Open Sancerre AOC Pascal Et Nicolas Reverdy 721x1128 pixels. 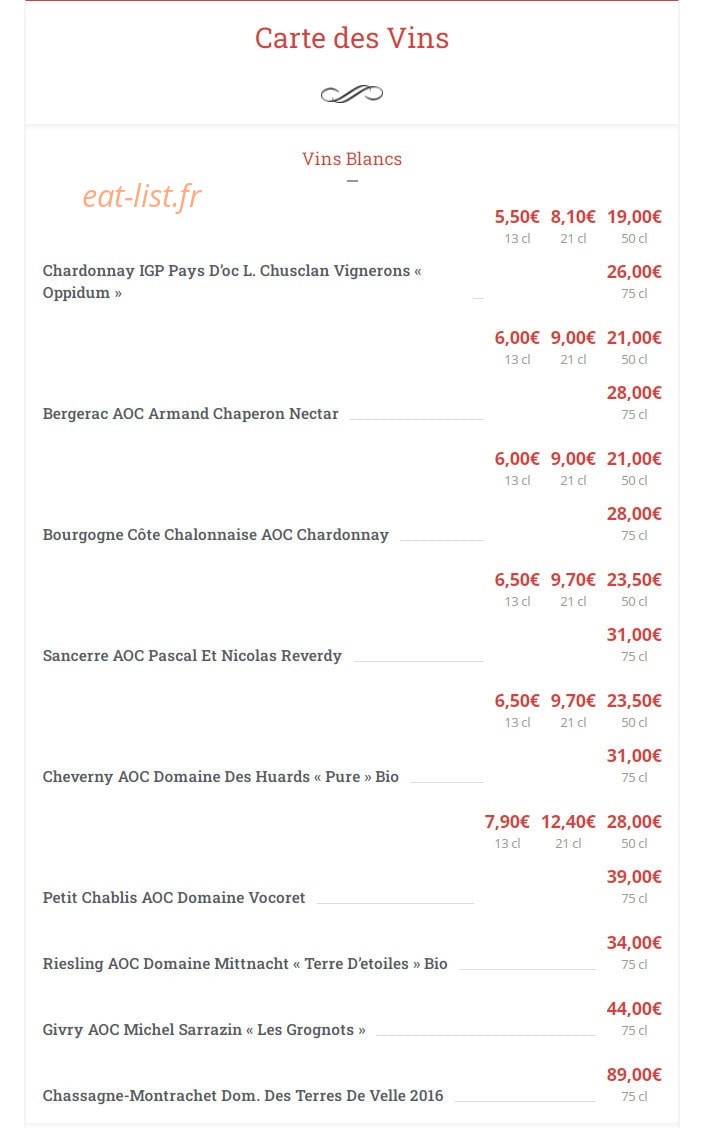click(192, 655)
